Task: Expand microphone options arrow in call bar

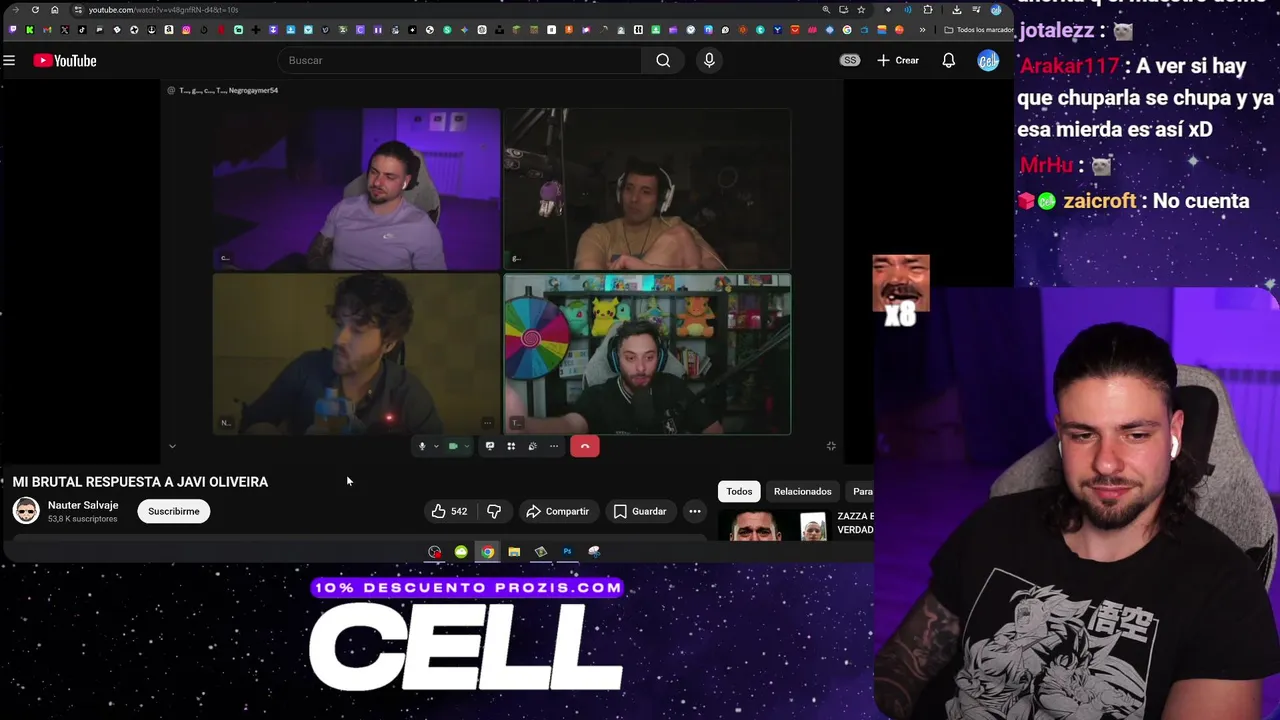Action: click(436, 446)
